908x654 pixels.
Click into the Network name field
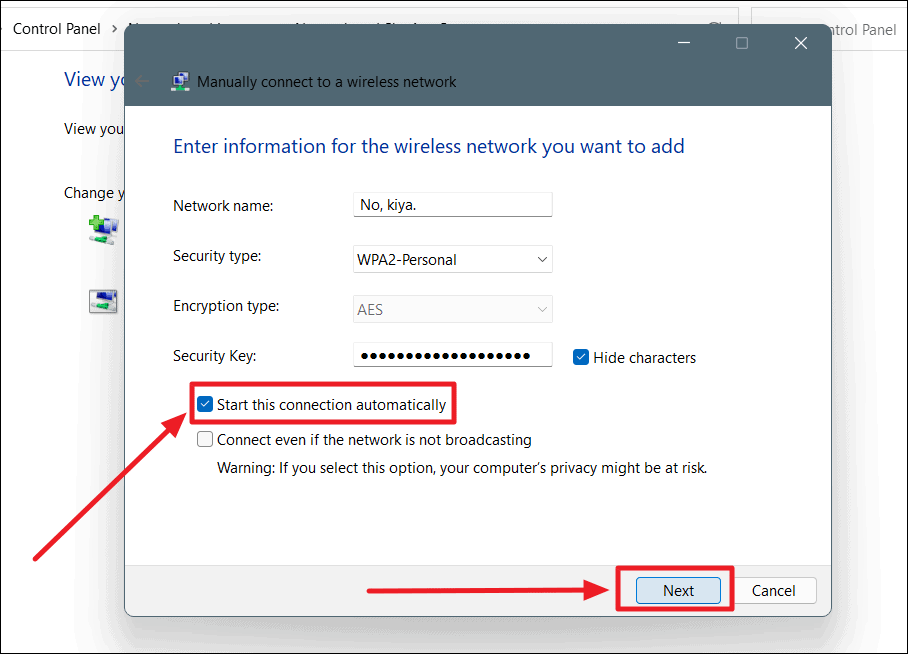452,205
